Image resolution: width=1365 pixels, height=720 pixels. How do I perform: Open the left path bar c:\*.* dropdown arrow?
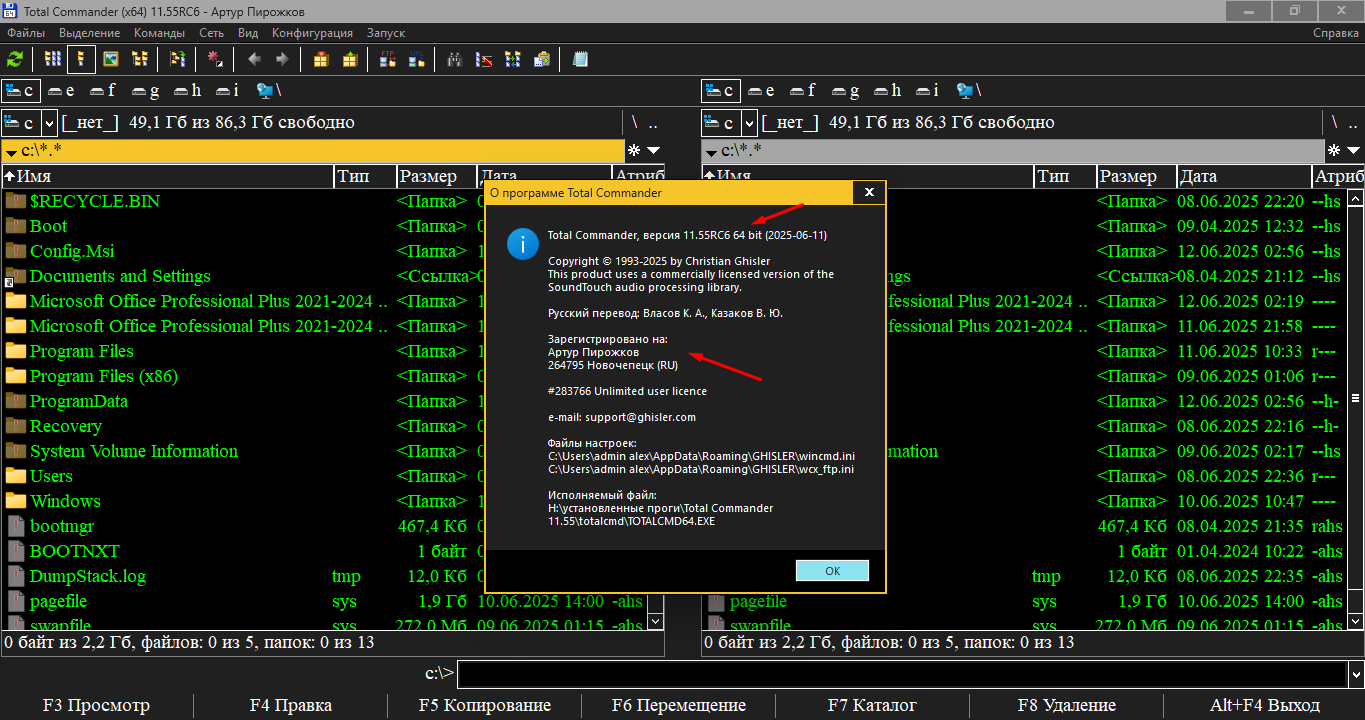click(11, 152)
